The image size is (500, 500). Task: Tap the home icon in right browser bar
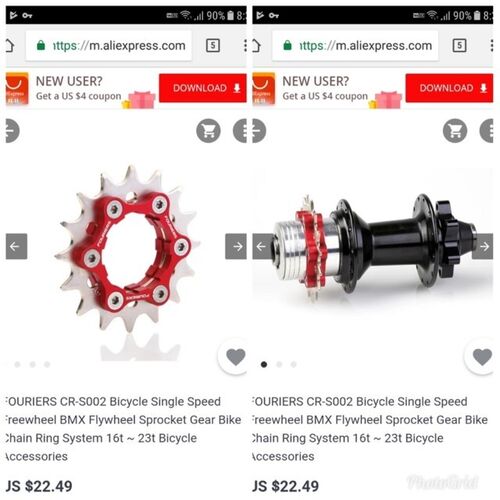pyautogui.click(x=257, y=45)
